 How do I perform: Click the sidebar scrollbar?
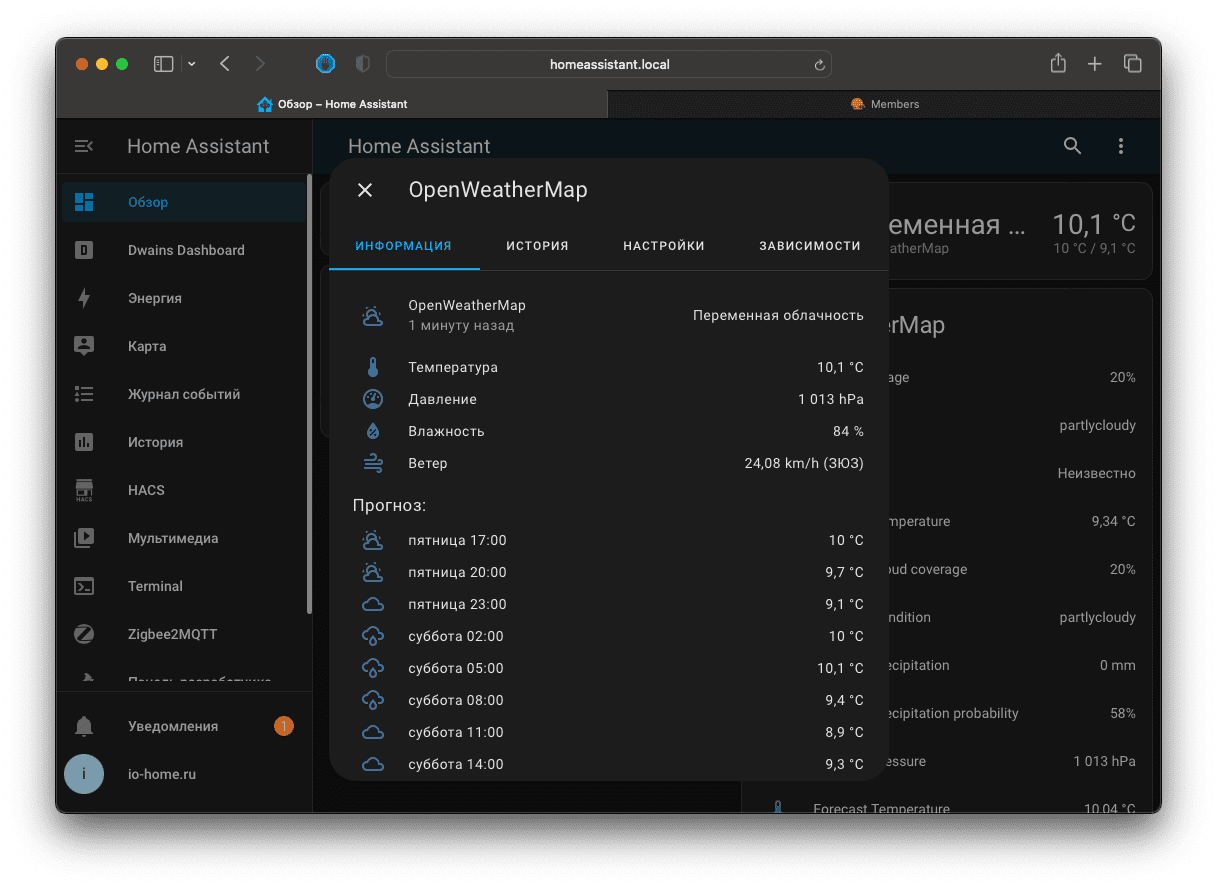click(309, 395)
